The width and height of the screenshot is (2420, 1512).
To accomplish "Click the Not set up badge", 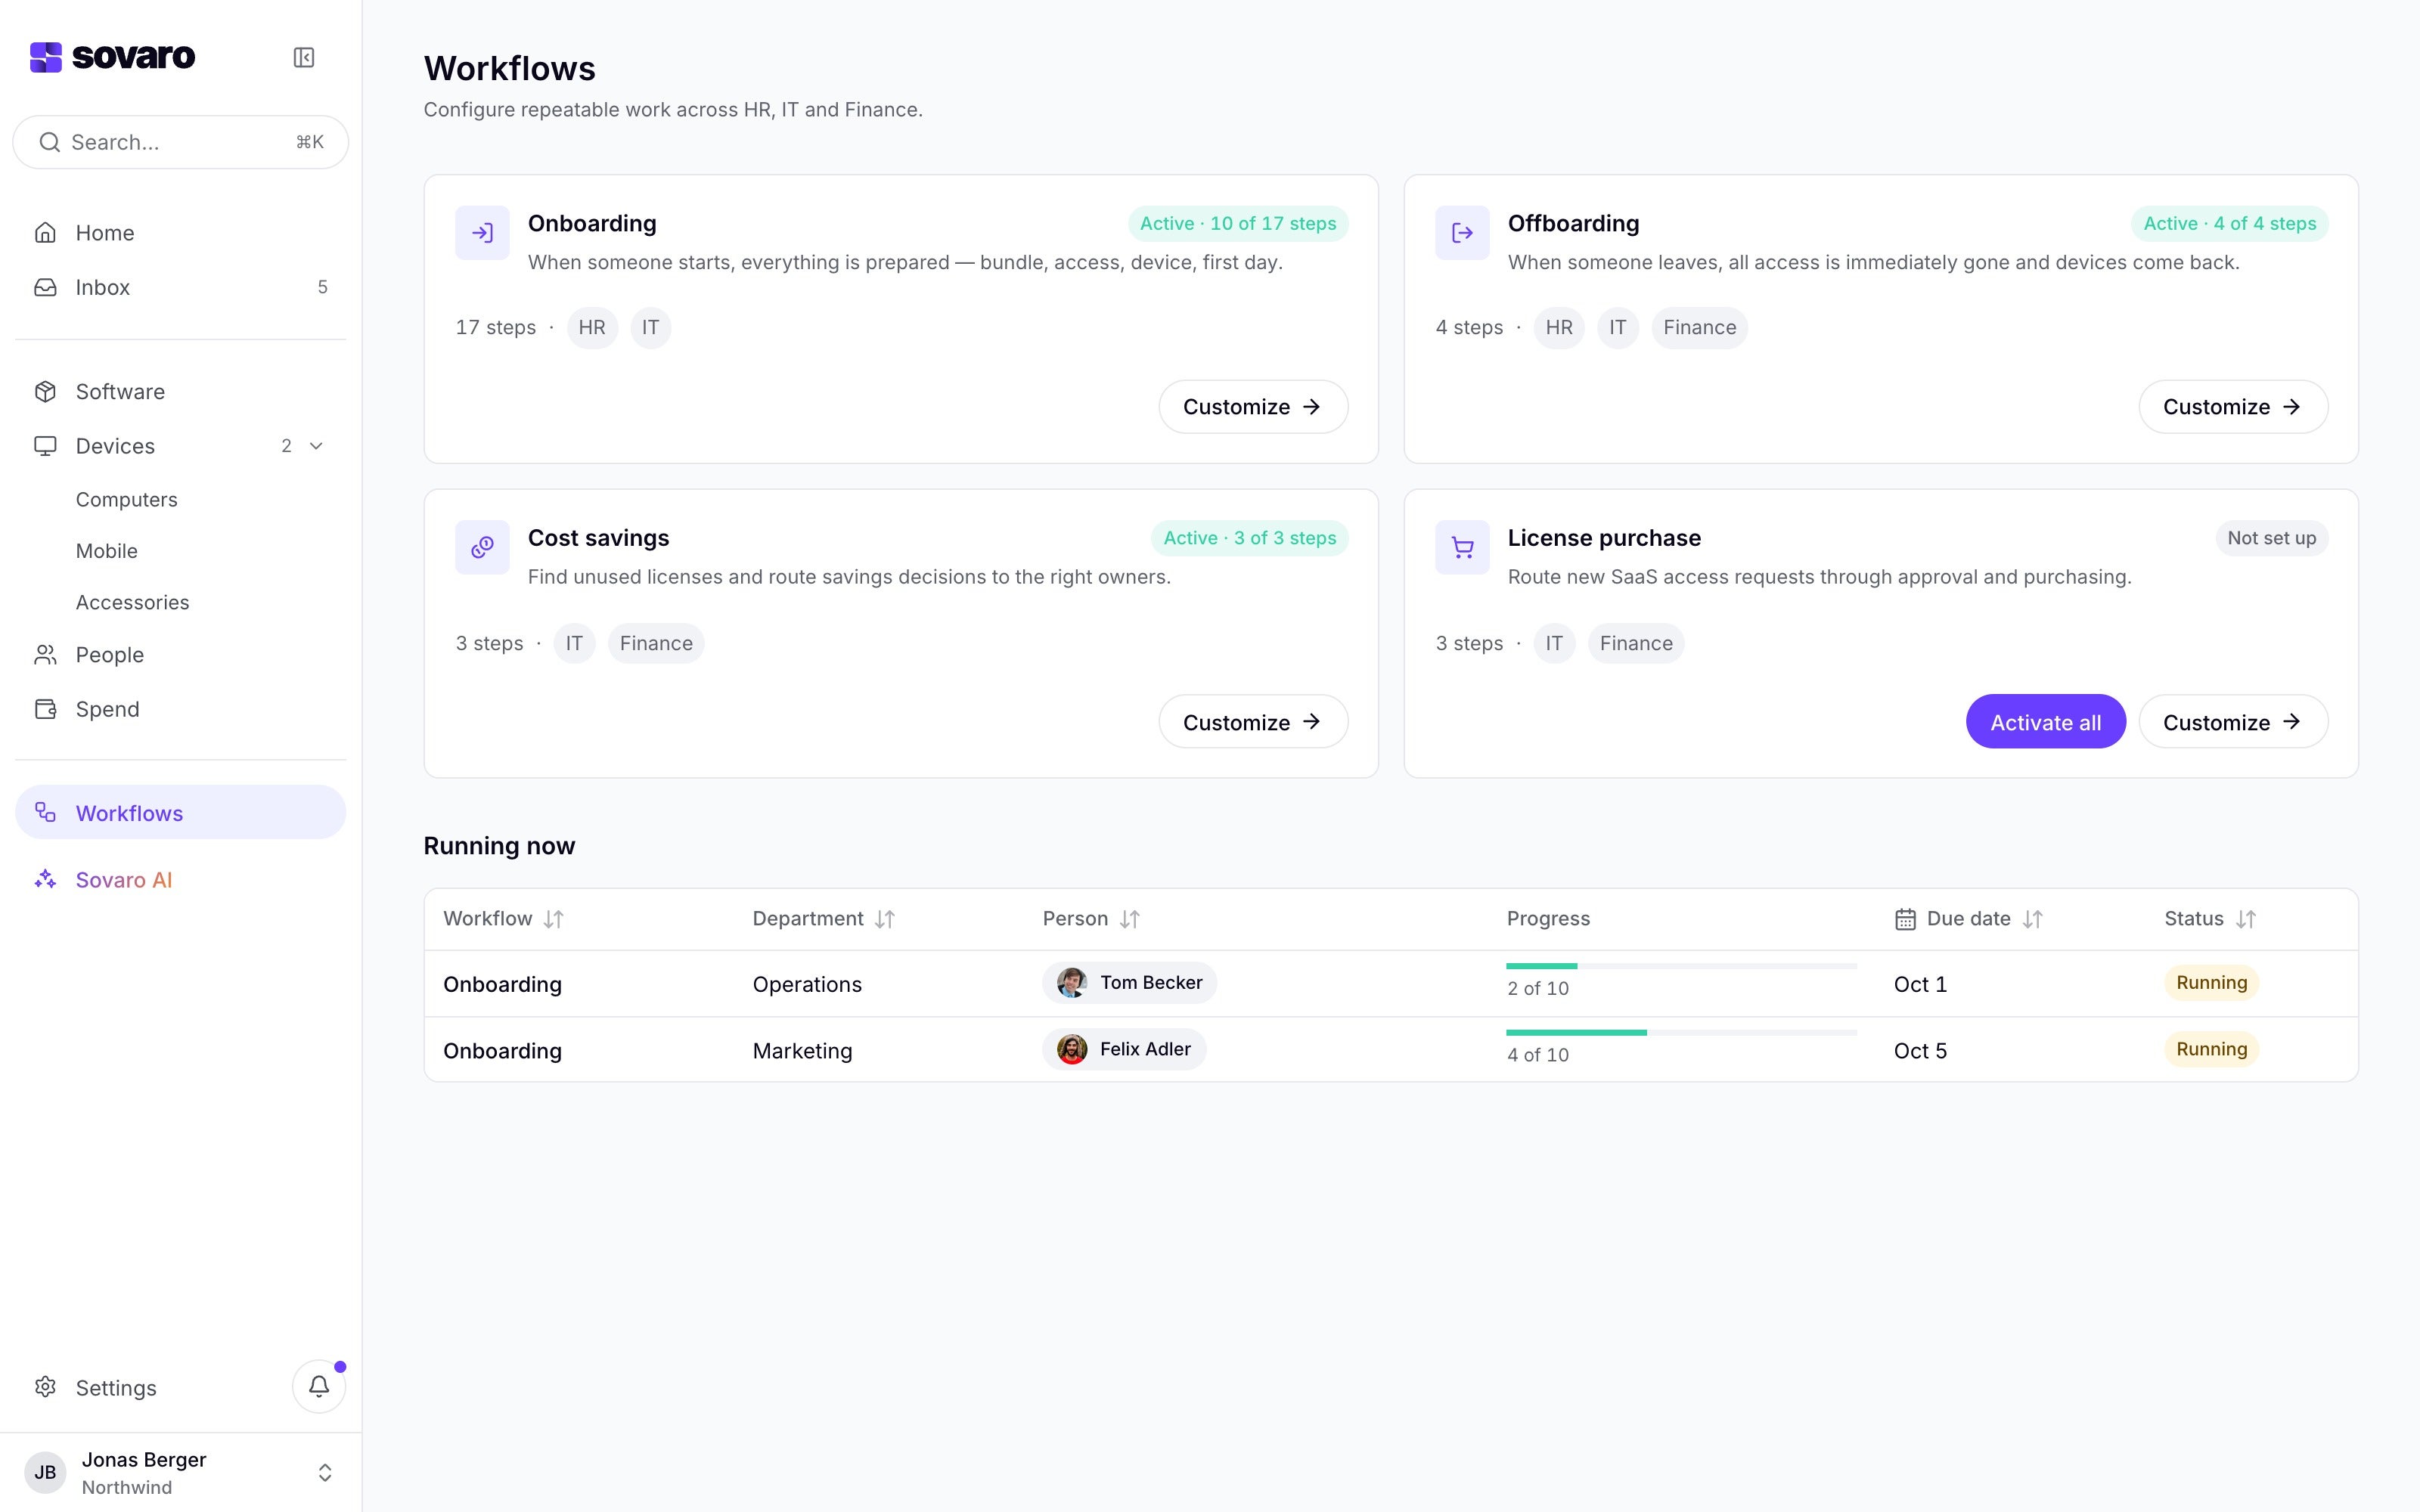I will [x=2271, y=538].
